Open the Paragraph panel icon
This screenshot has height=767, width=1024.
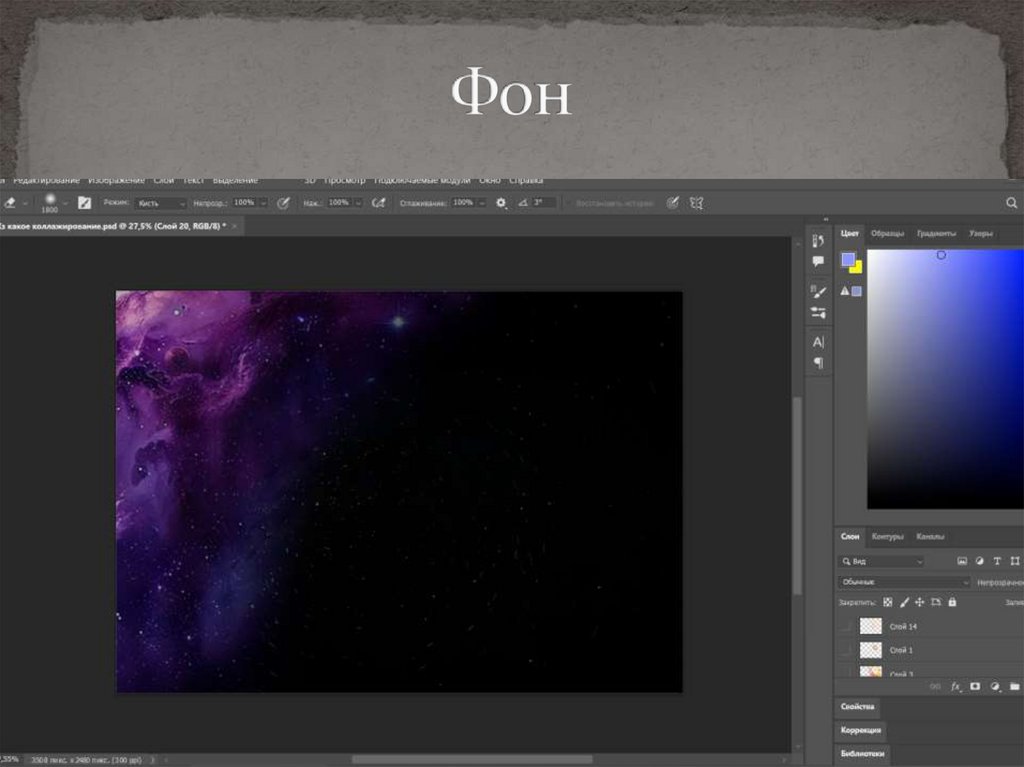pos(818,362)
